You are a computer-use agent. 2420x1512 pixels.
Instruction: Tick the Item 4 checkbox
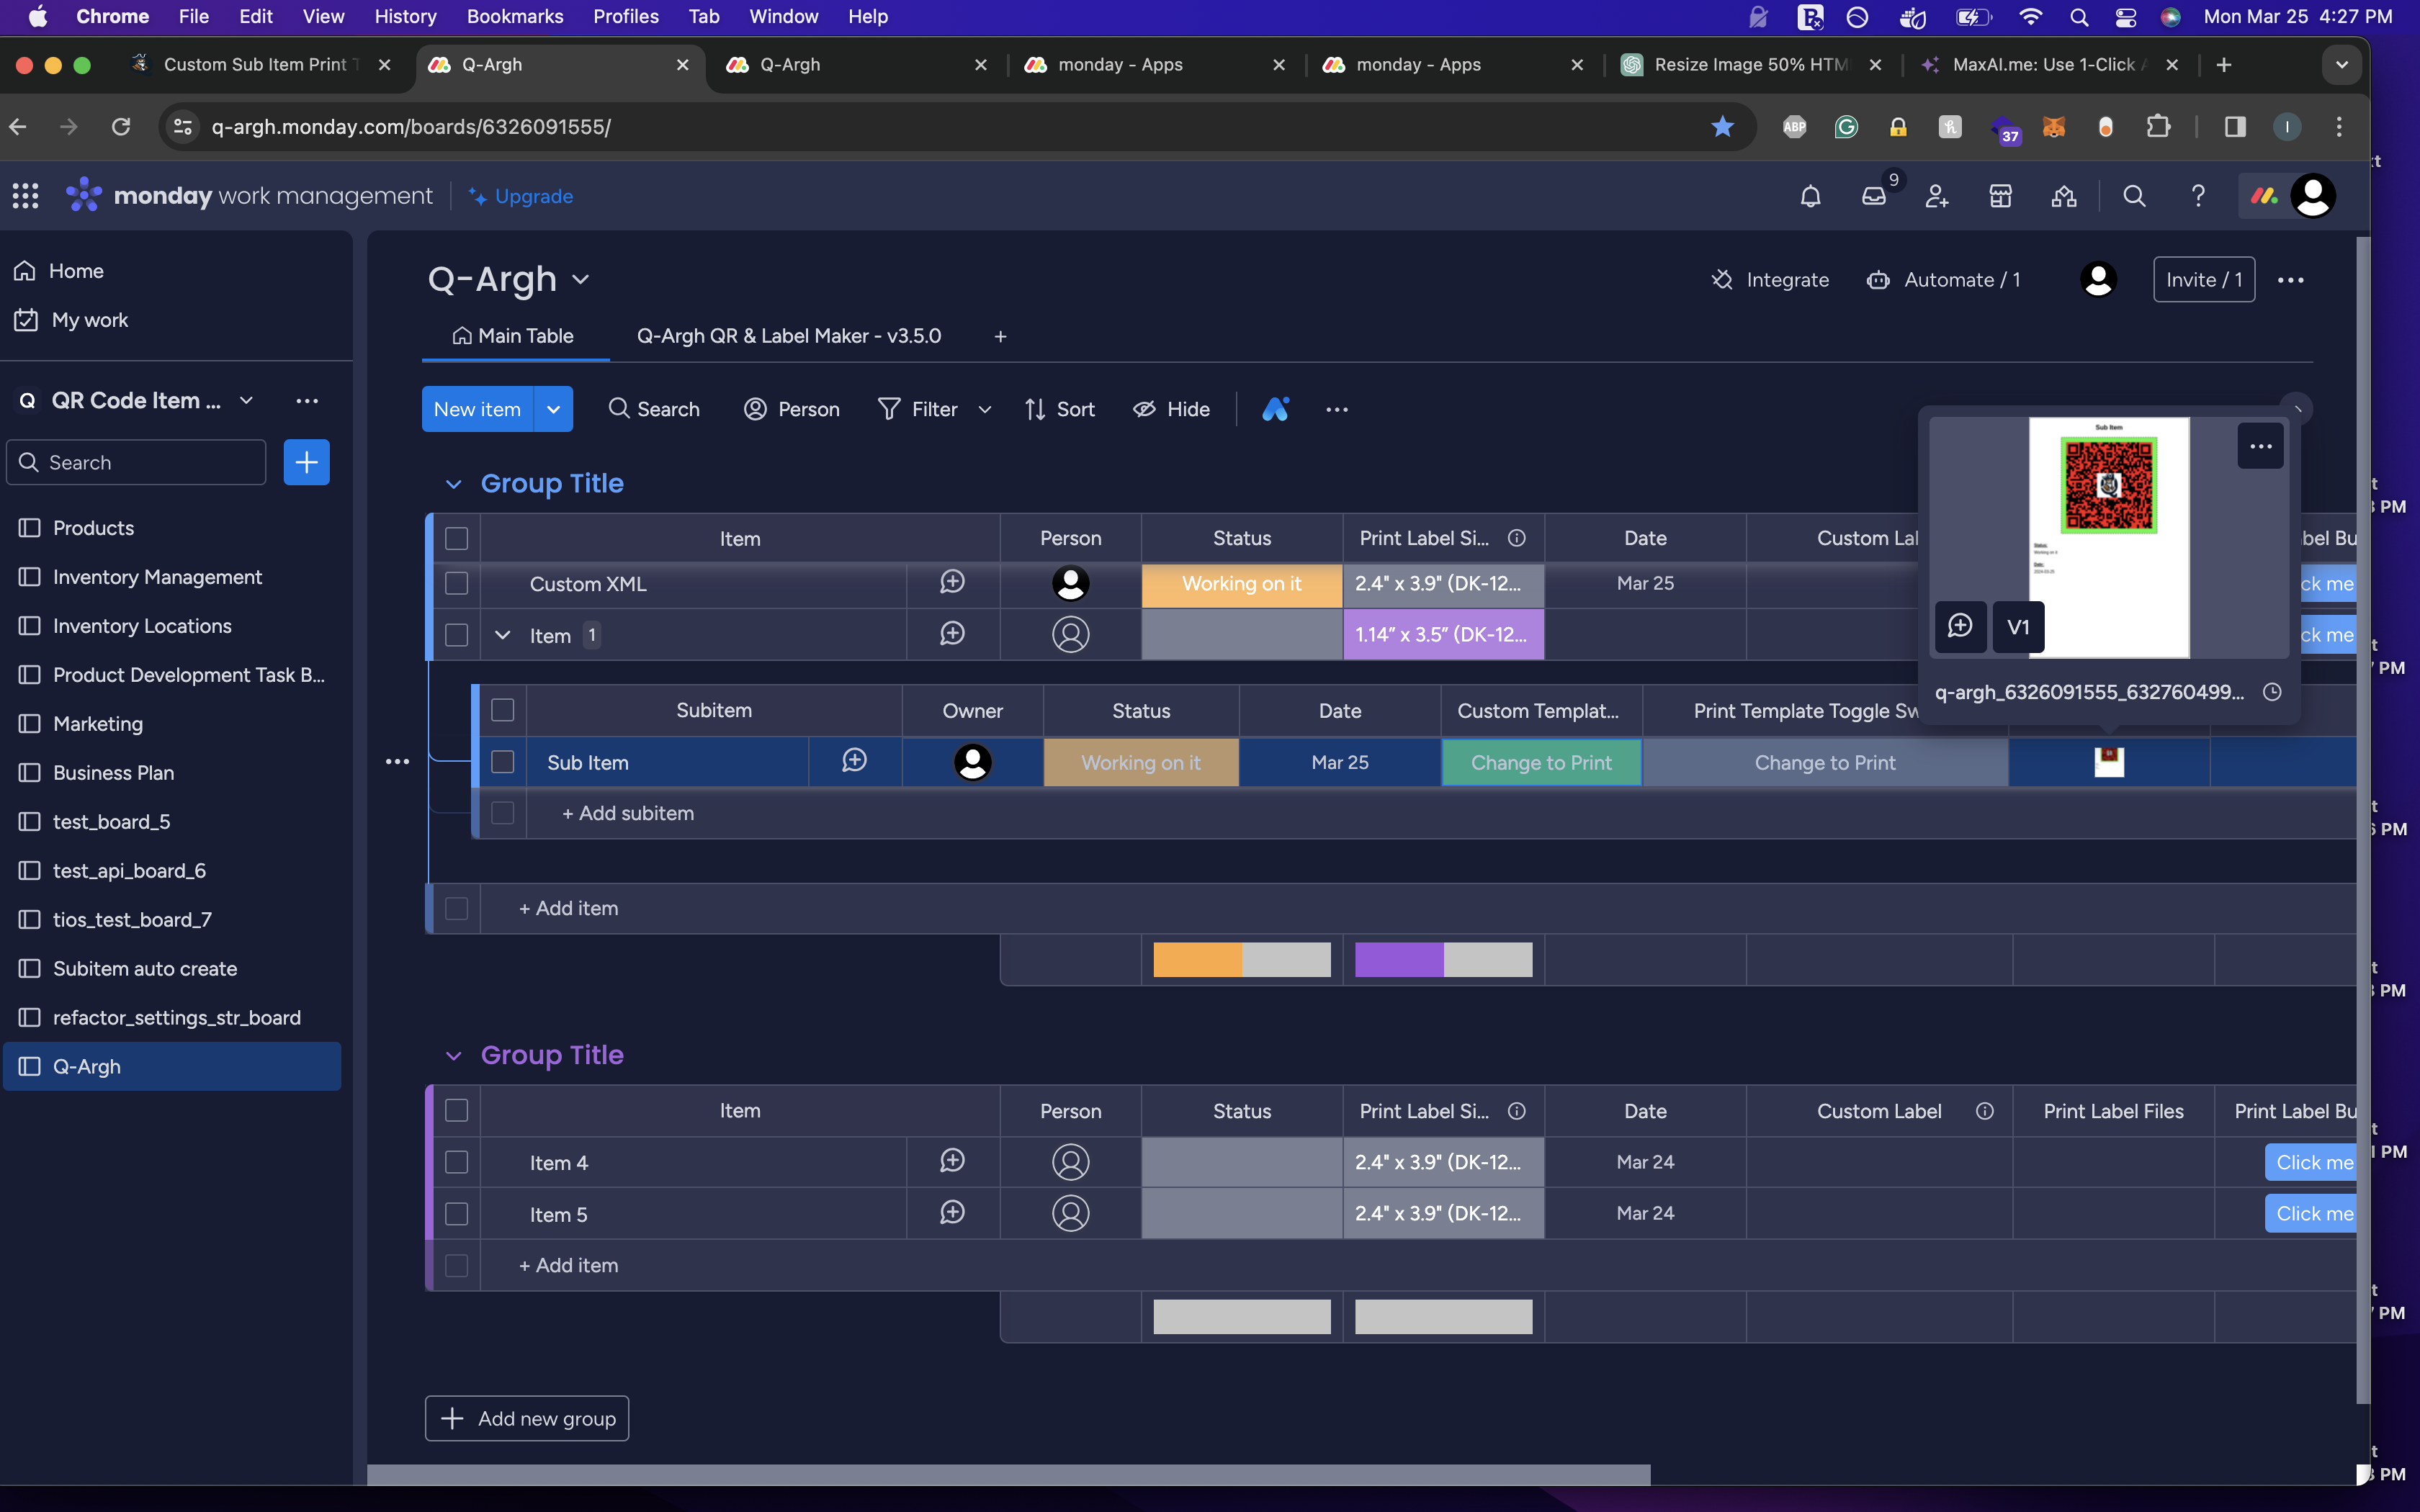pyautogui.click(x=457, y=1162)
